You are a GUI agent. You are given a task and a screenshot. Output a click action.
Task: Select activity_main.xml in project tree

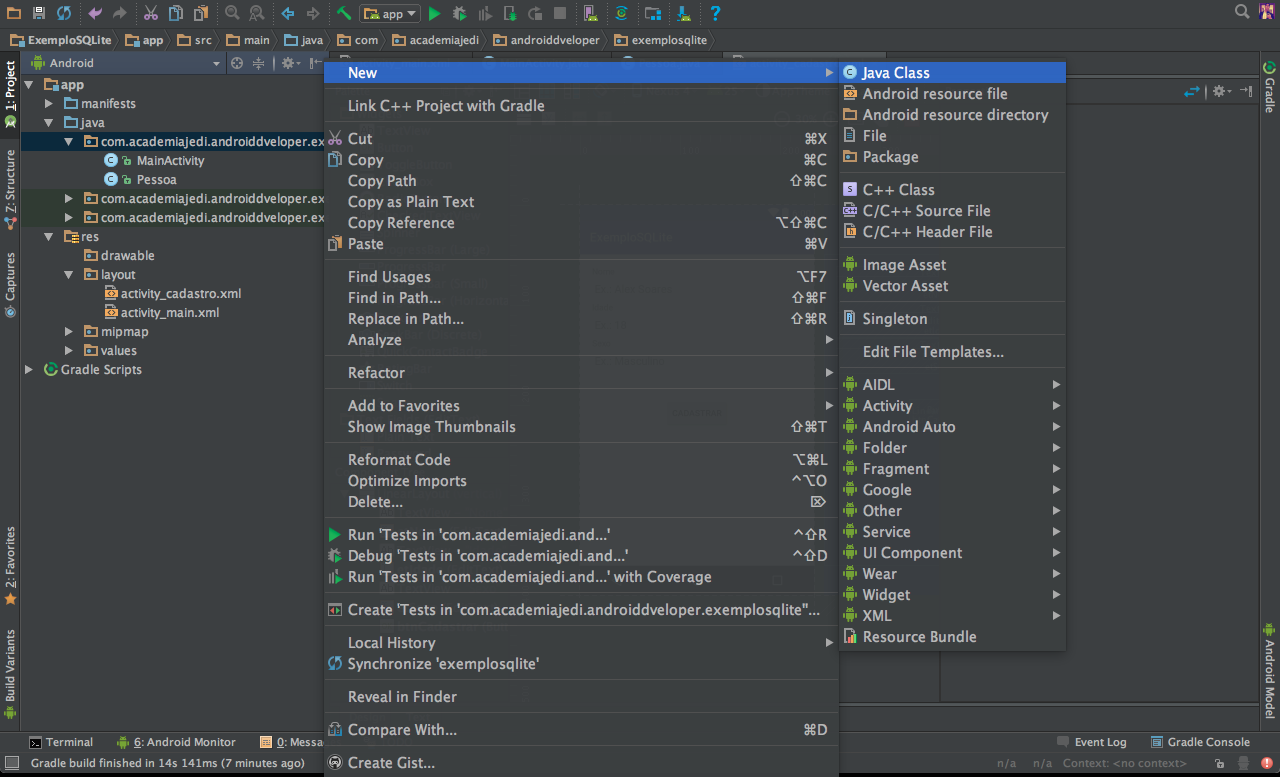pyautogui.click(x=169, y=313)
